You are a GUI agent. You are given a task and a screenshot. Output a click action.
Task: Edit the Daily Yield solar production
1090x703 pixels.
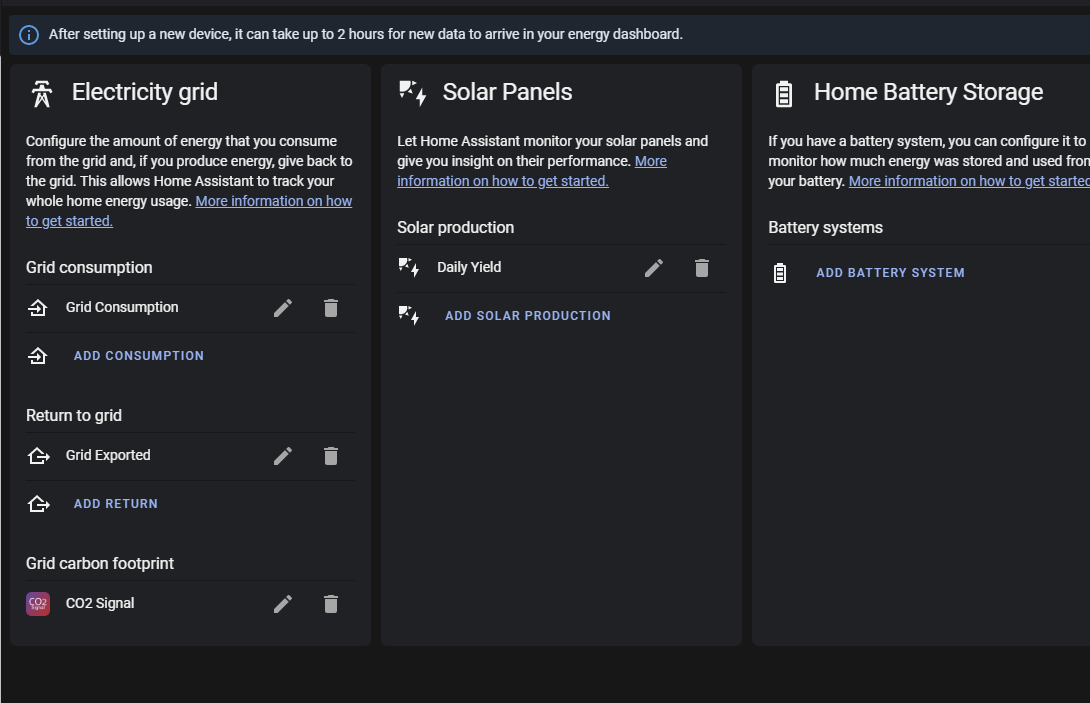(654, 267)
